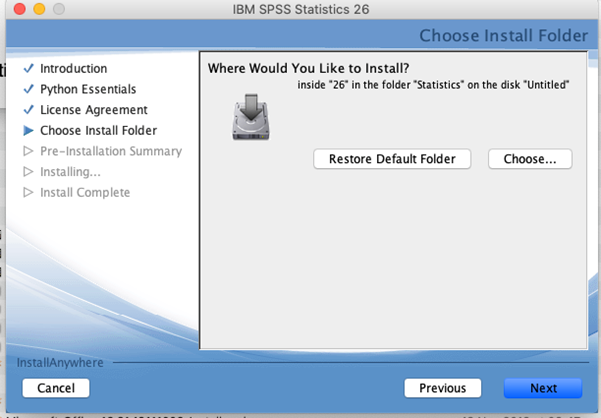
Task: Click the Choose Install Folder banner title
Action: 504,36
